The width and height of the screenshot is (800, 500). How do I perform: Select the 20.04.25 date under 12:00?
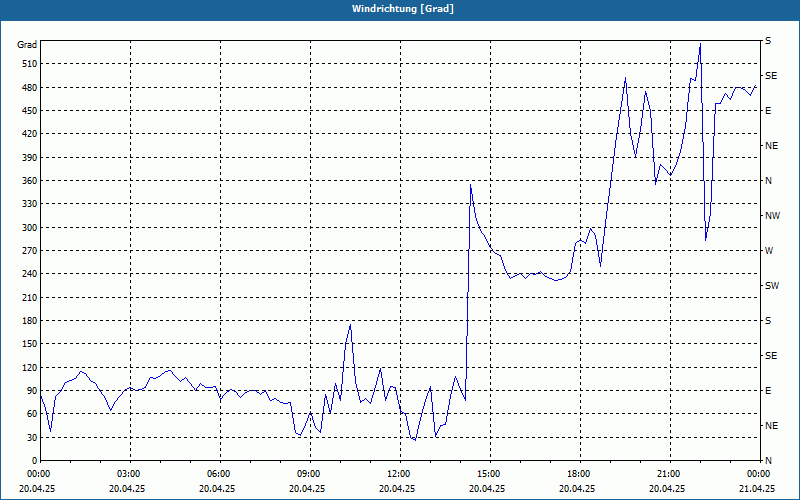pyautogui.click(x=397, y=488)
